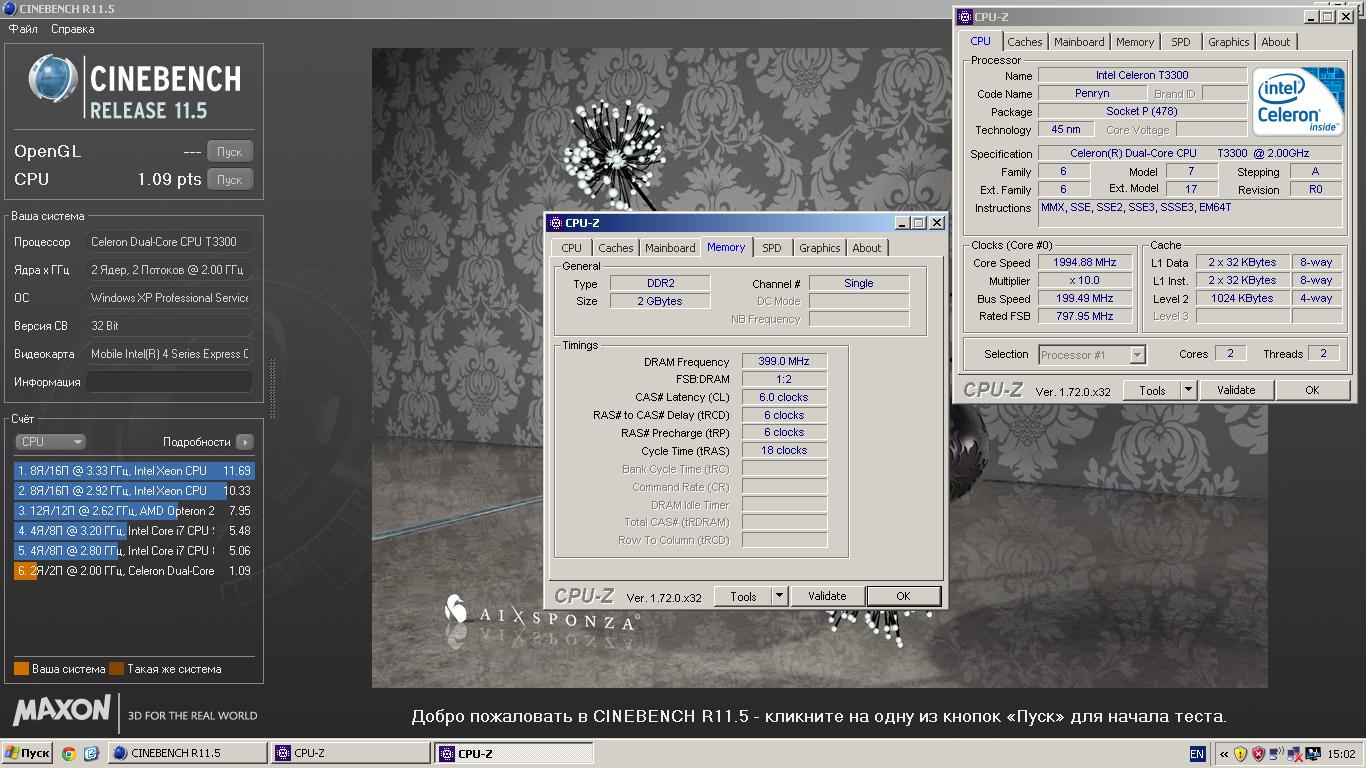Select ranking row 4 Core i7 5.48
Viewport: 1366px width, 768px height.
(x=134, y=531)
